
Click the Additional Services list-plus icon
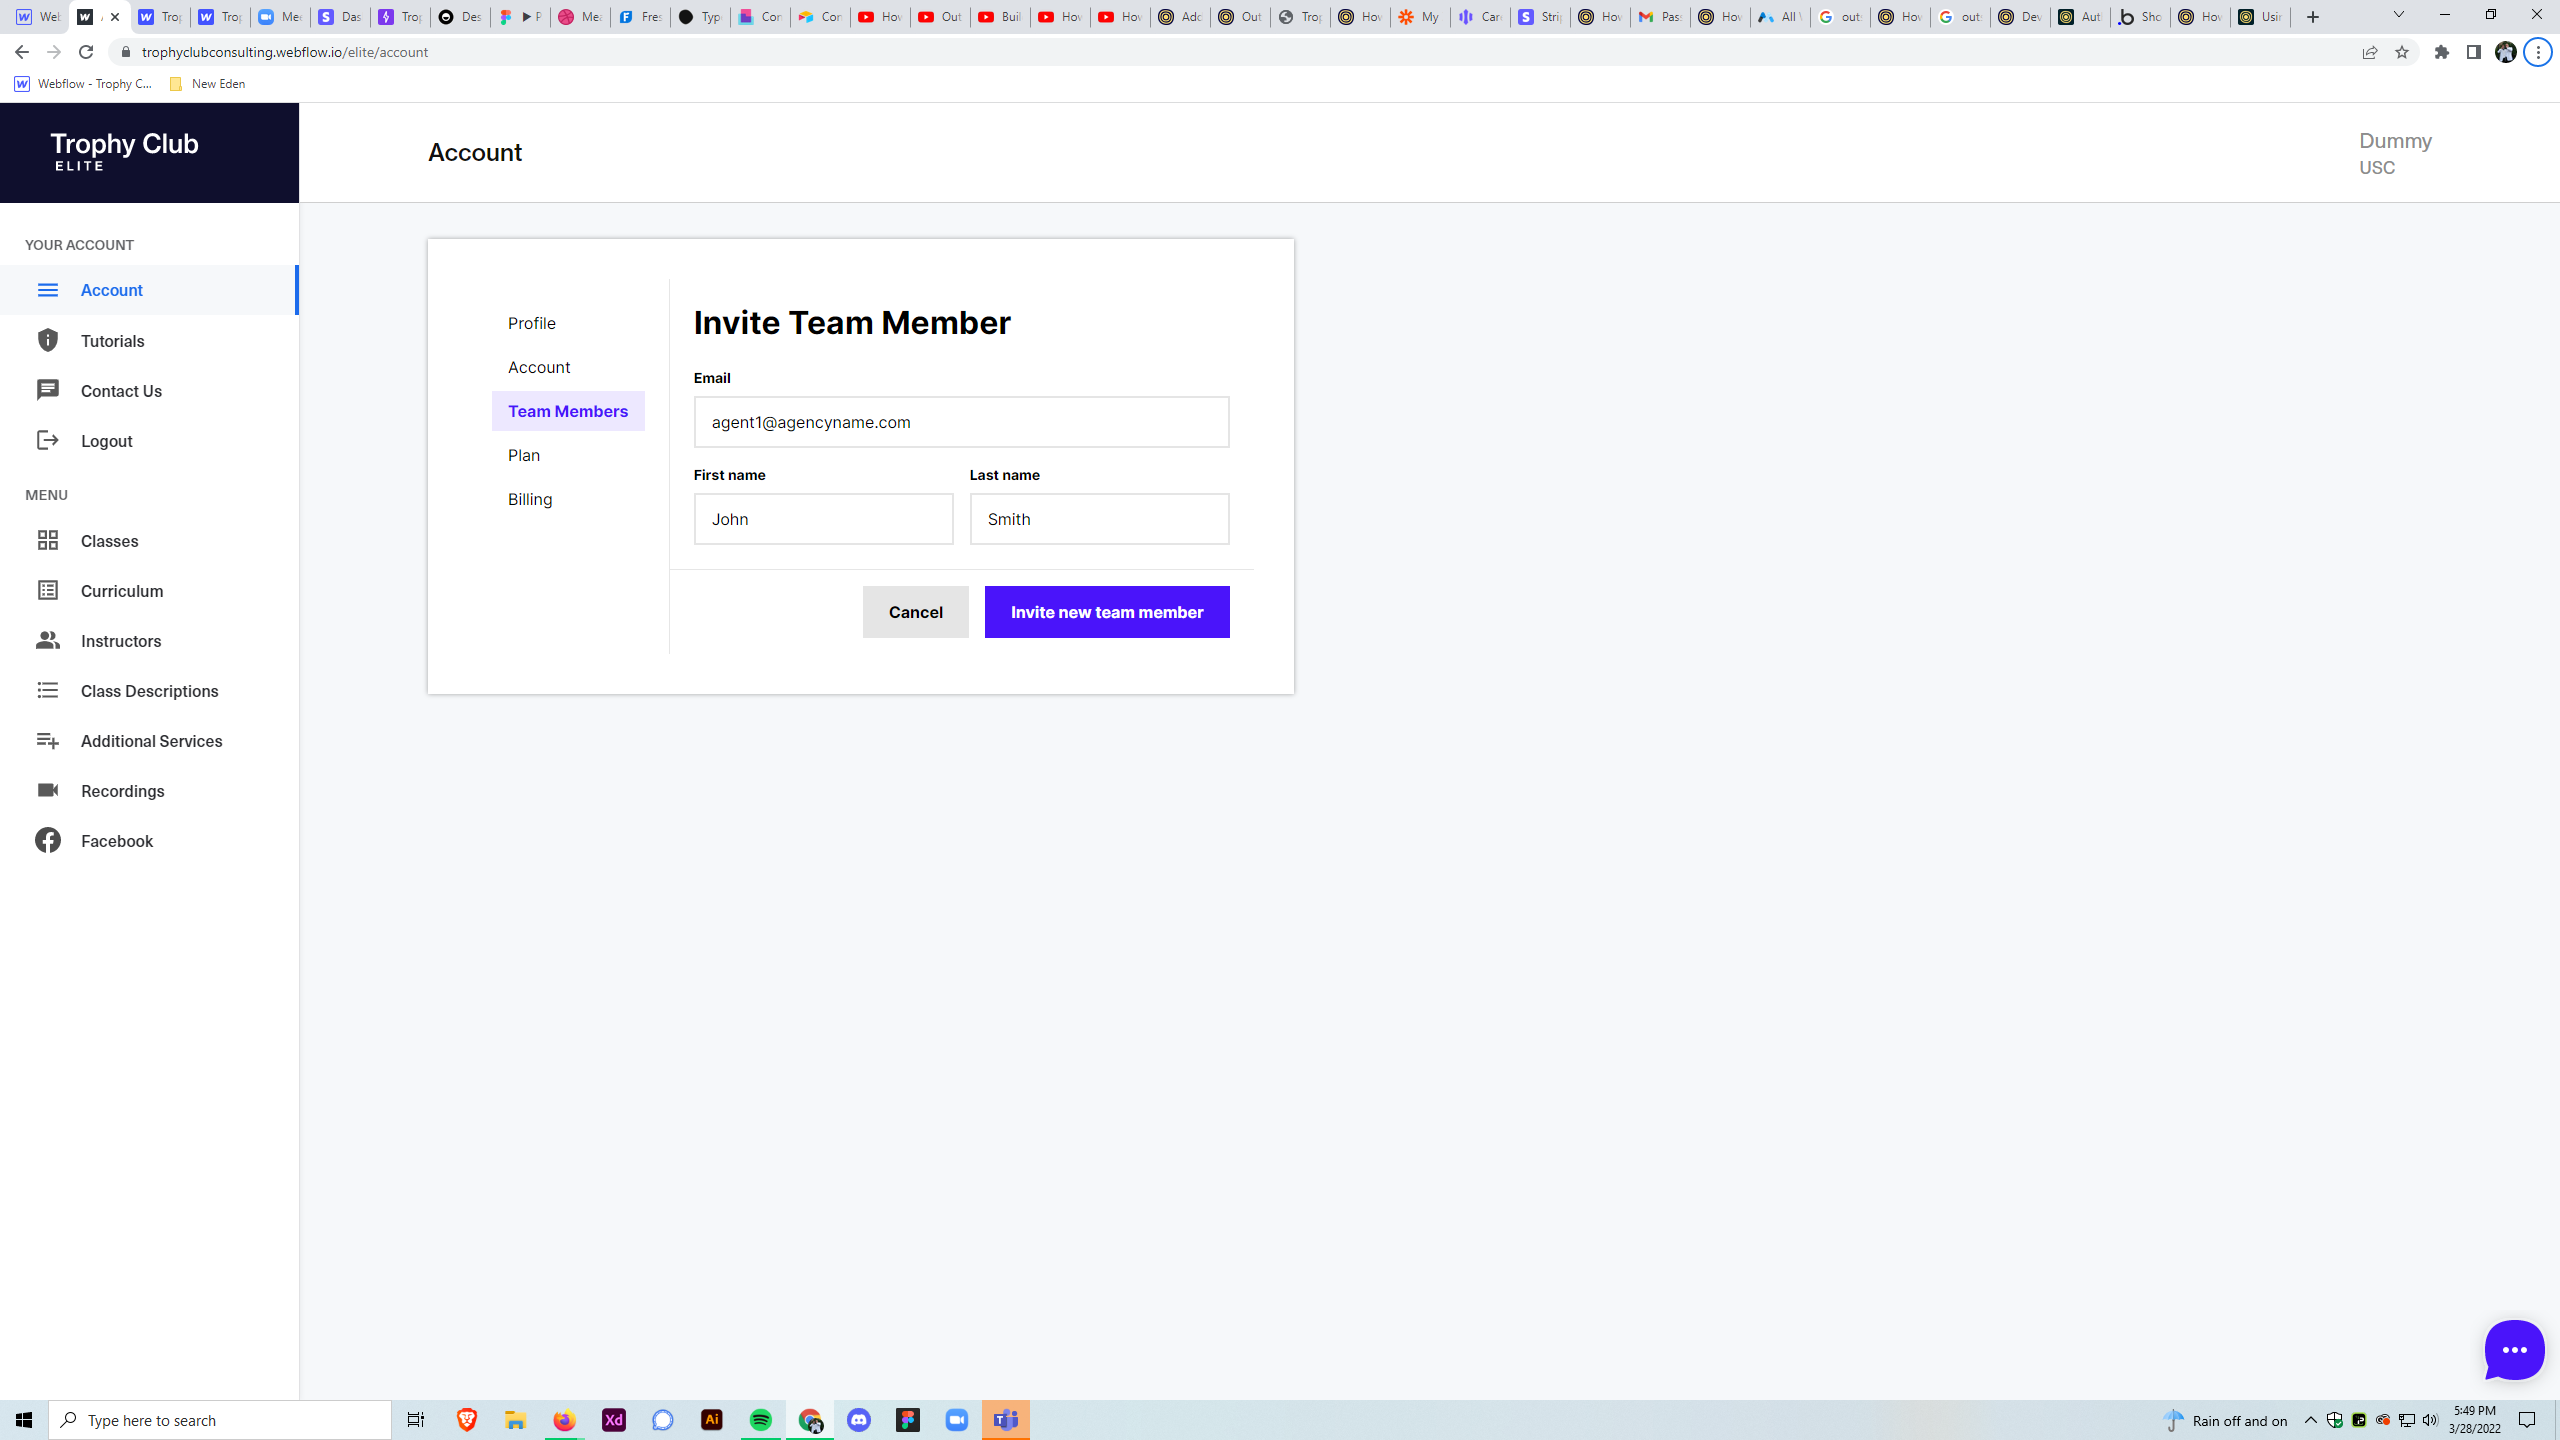coord(47,740)
